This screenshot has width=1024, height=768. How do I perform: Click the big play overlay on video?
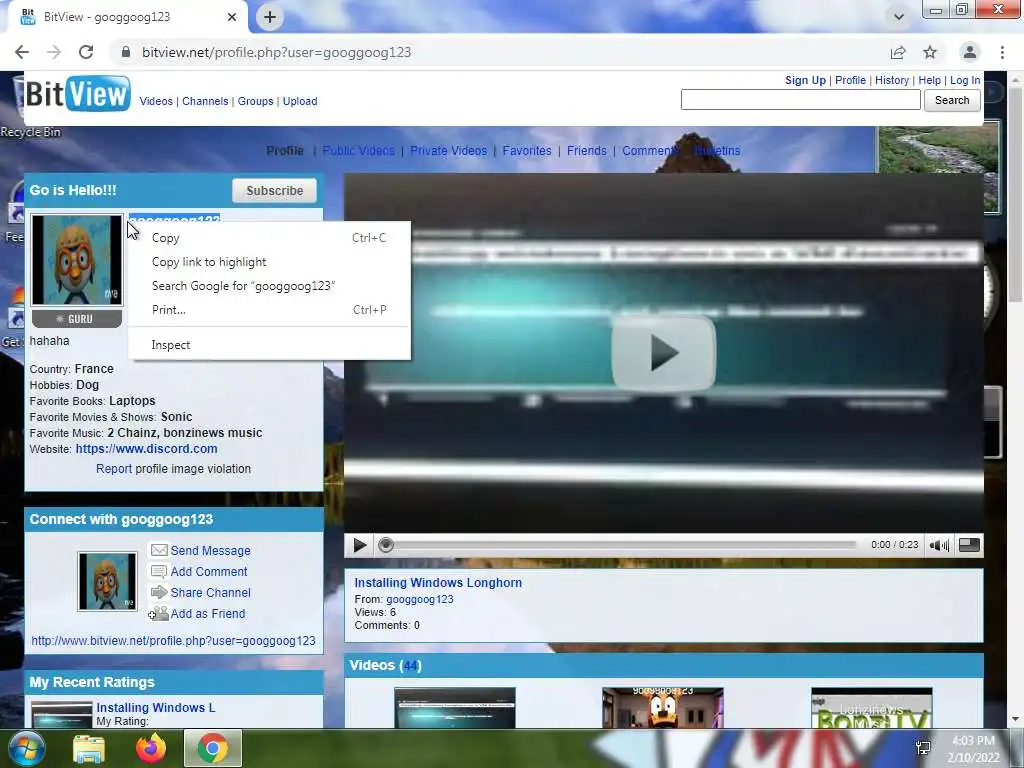point(663,353)
